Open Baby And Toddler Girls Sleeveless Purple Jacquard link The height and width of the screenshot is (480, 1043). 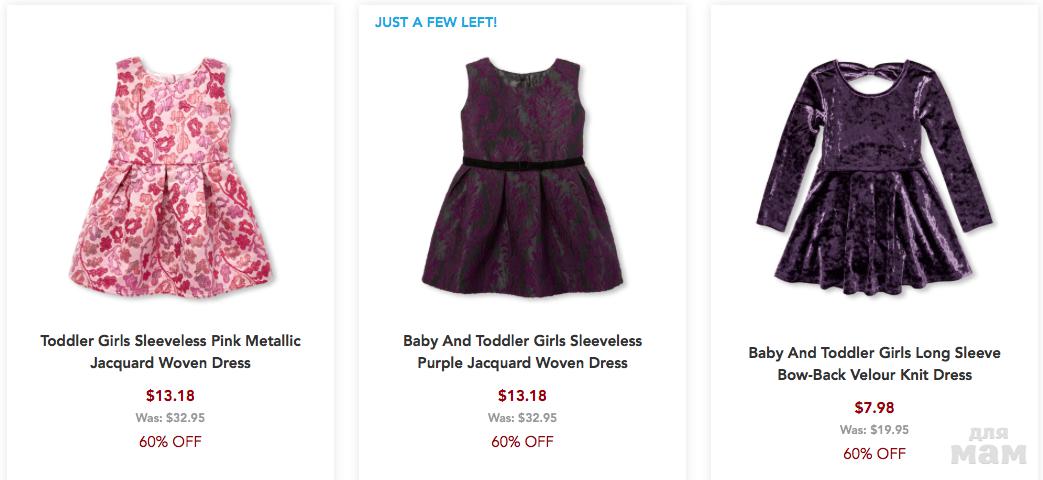[x=522, y=352]
